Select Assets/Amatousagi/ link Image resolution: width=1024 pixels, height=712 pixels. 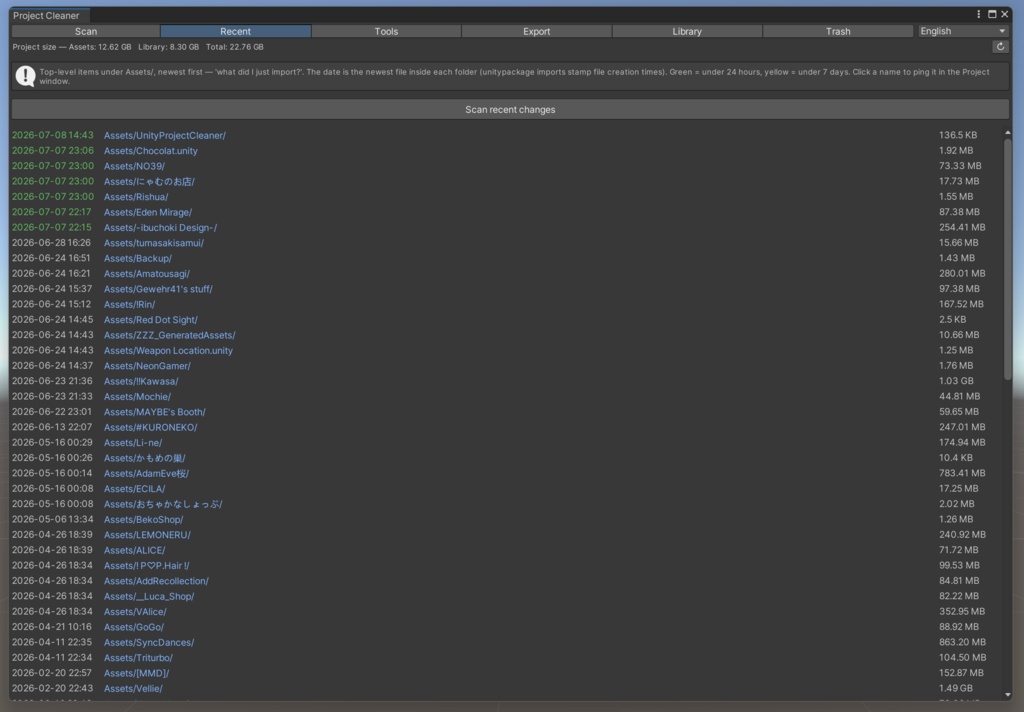click(x=146, y=274)
